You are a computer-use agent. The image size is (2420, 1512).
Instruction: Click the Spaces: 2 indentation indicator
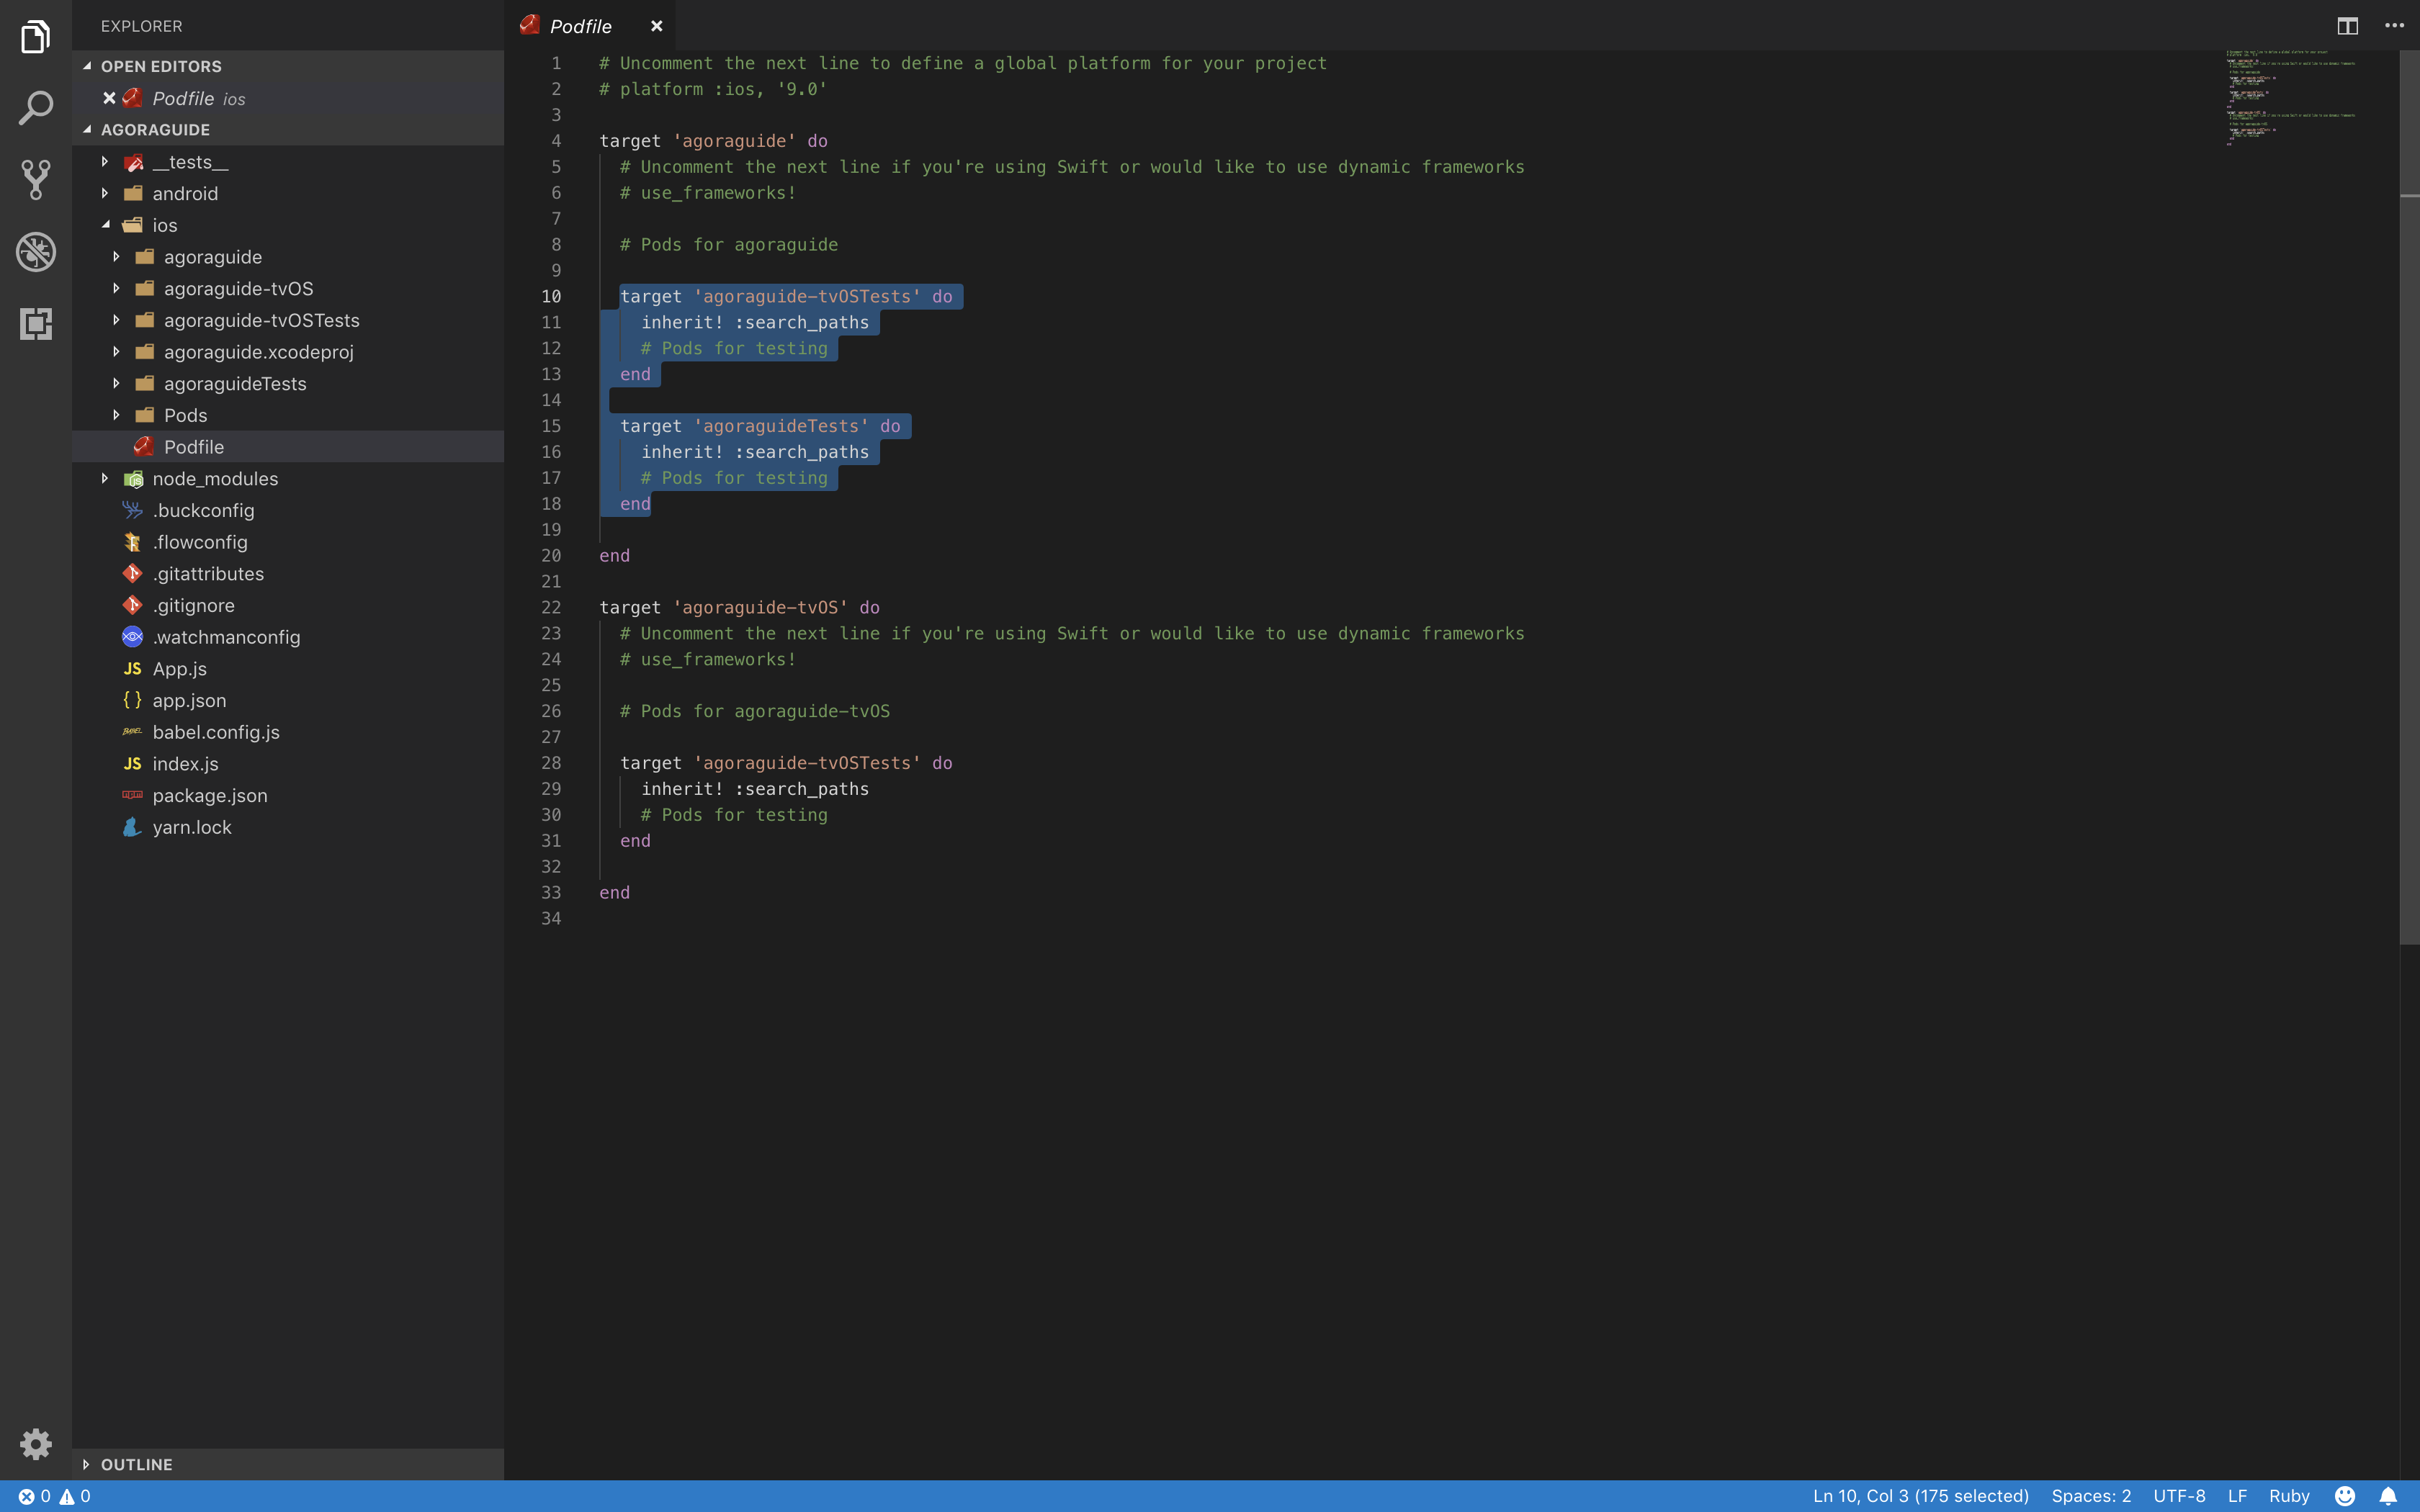[2091, 1495]
